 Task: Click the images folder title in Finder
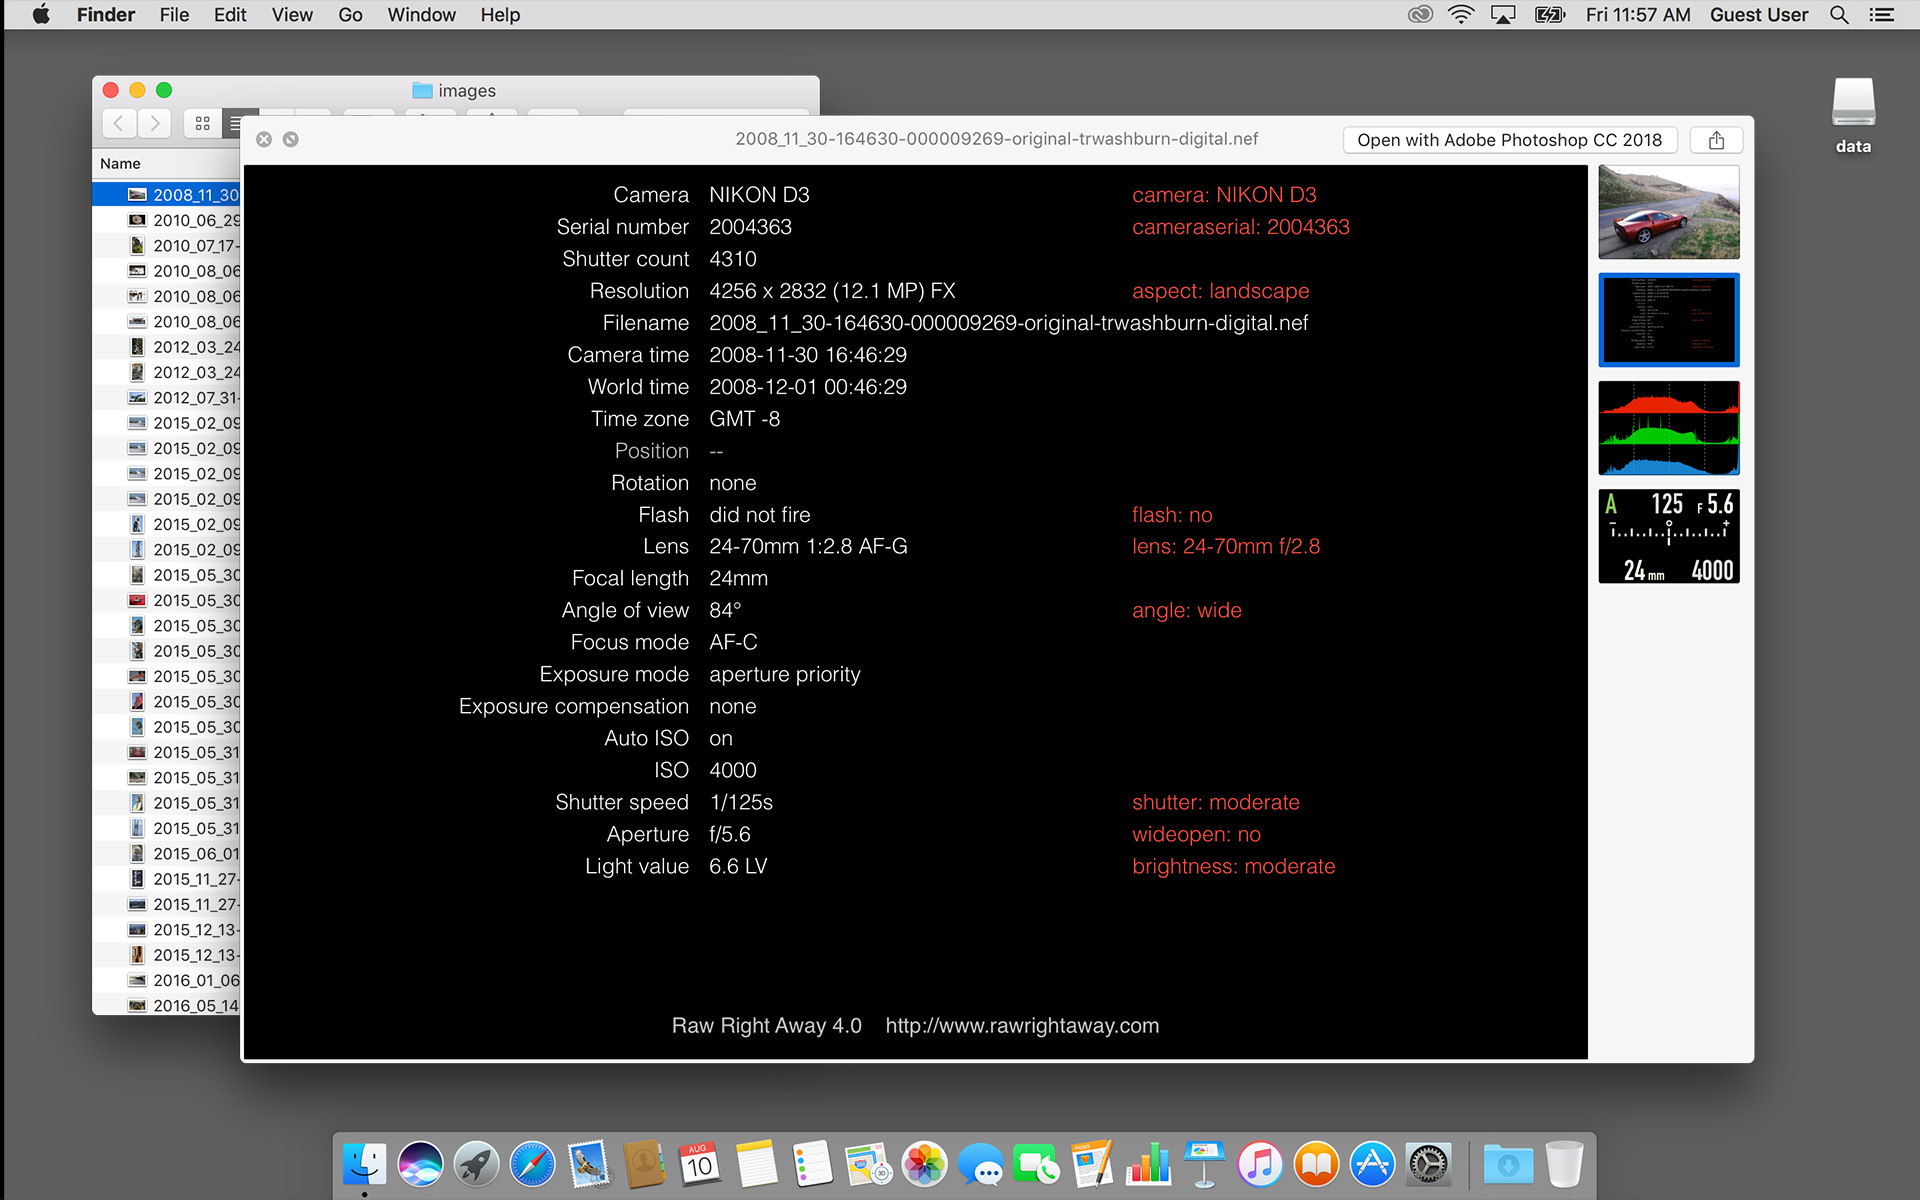455,91
